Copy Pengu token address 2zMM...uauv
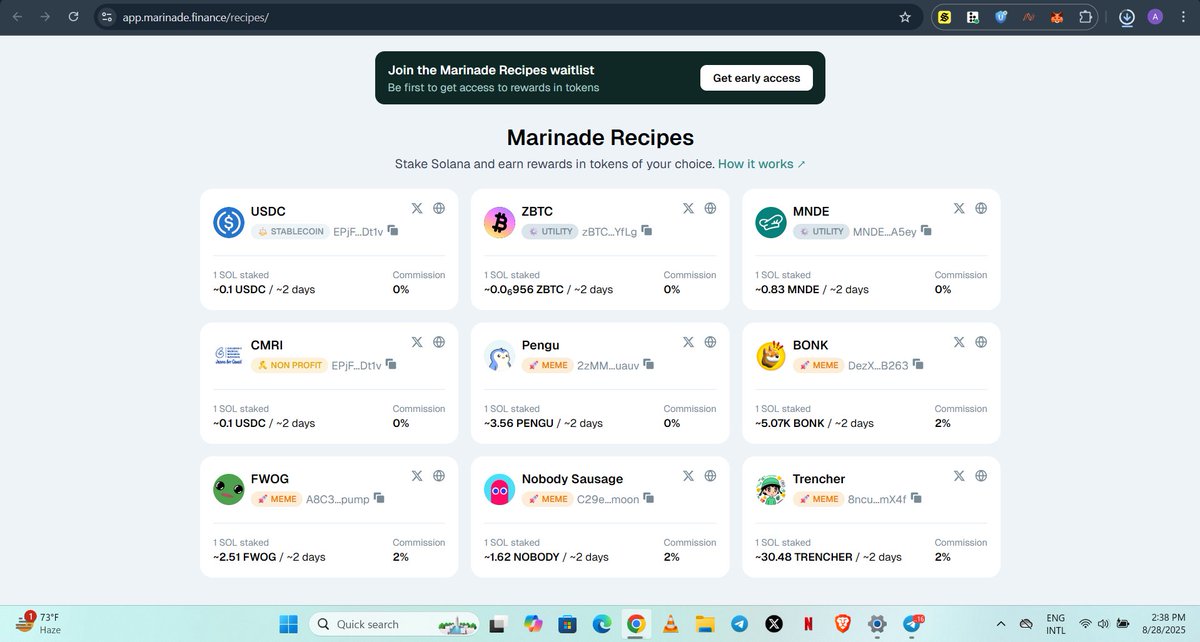 click(649, 365)
